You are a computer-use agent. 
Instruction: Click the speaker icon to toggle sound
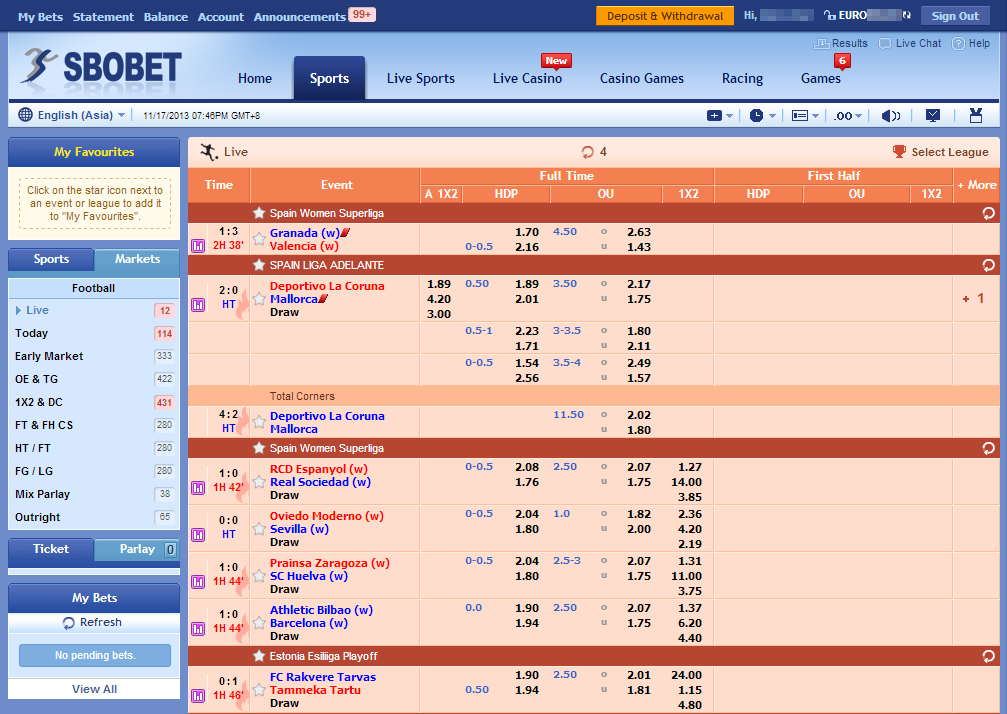[890, 115]
